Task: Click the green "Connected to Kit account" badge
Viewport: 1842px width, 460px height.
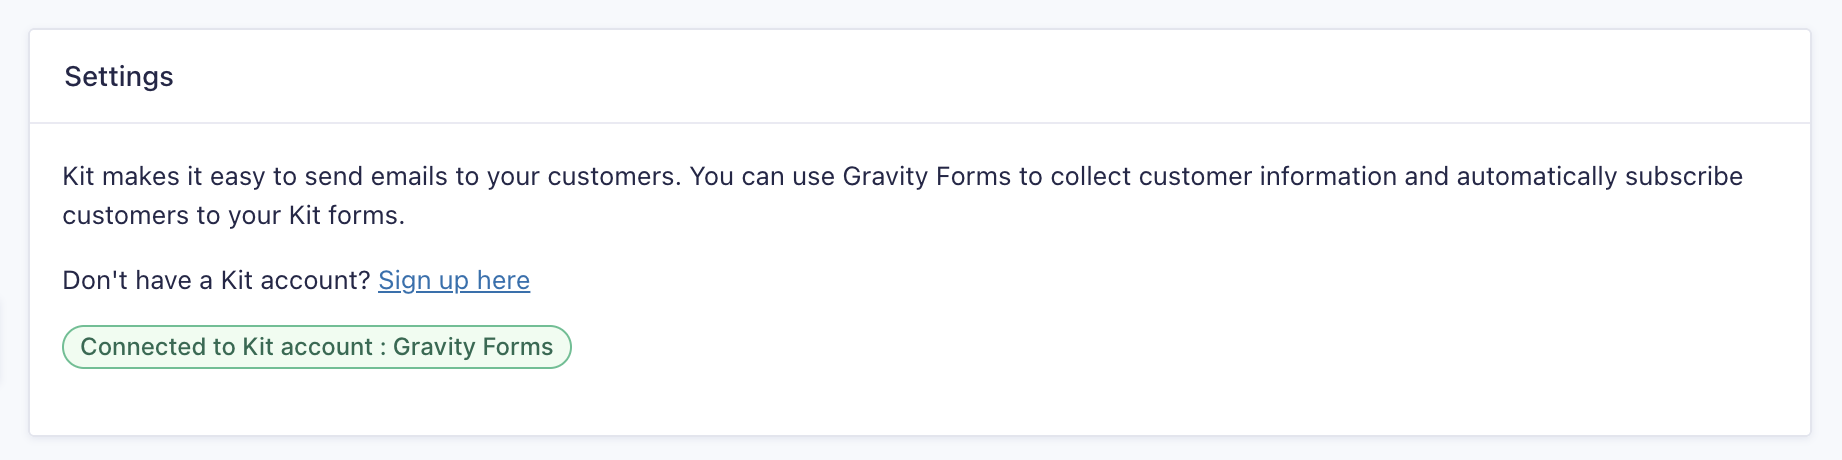Action: click(316, 347)
